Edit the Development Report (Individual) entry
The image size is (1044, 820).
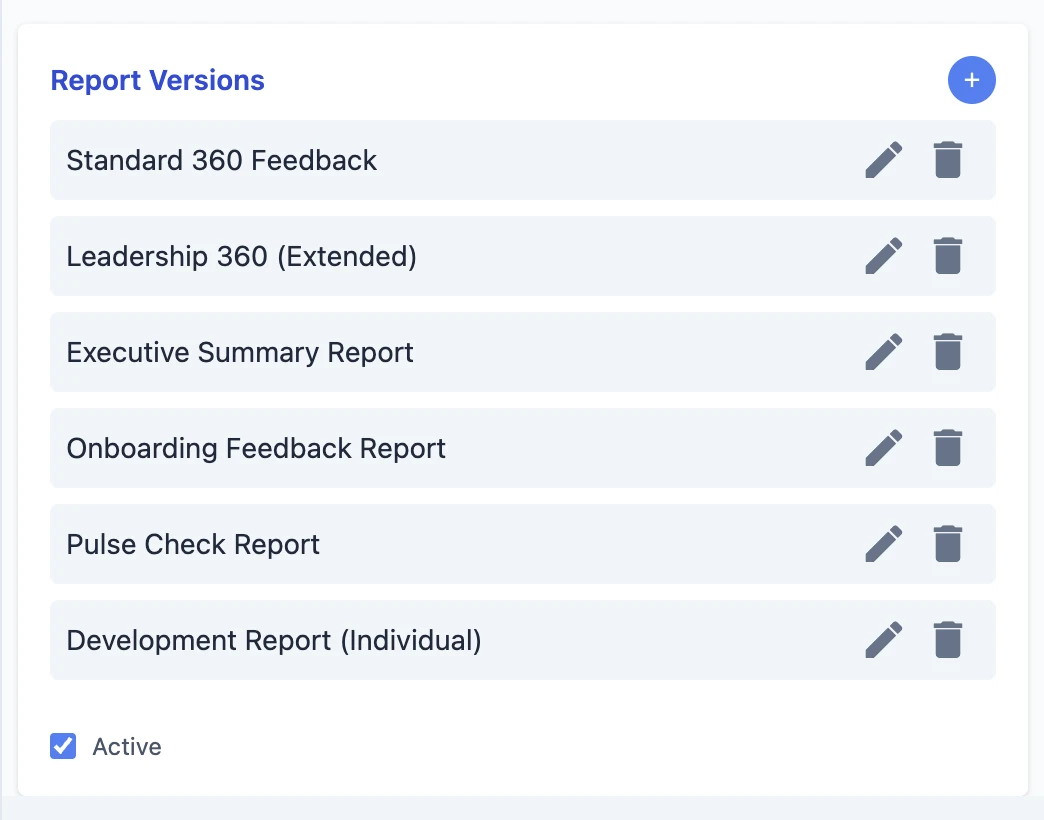click(883, 640)
